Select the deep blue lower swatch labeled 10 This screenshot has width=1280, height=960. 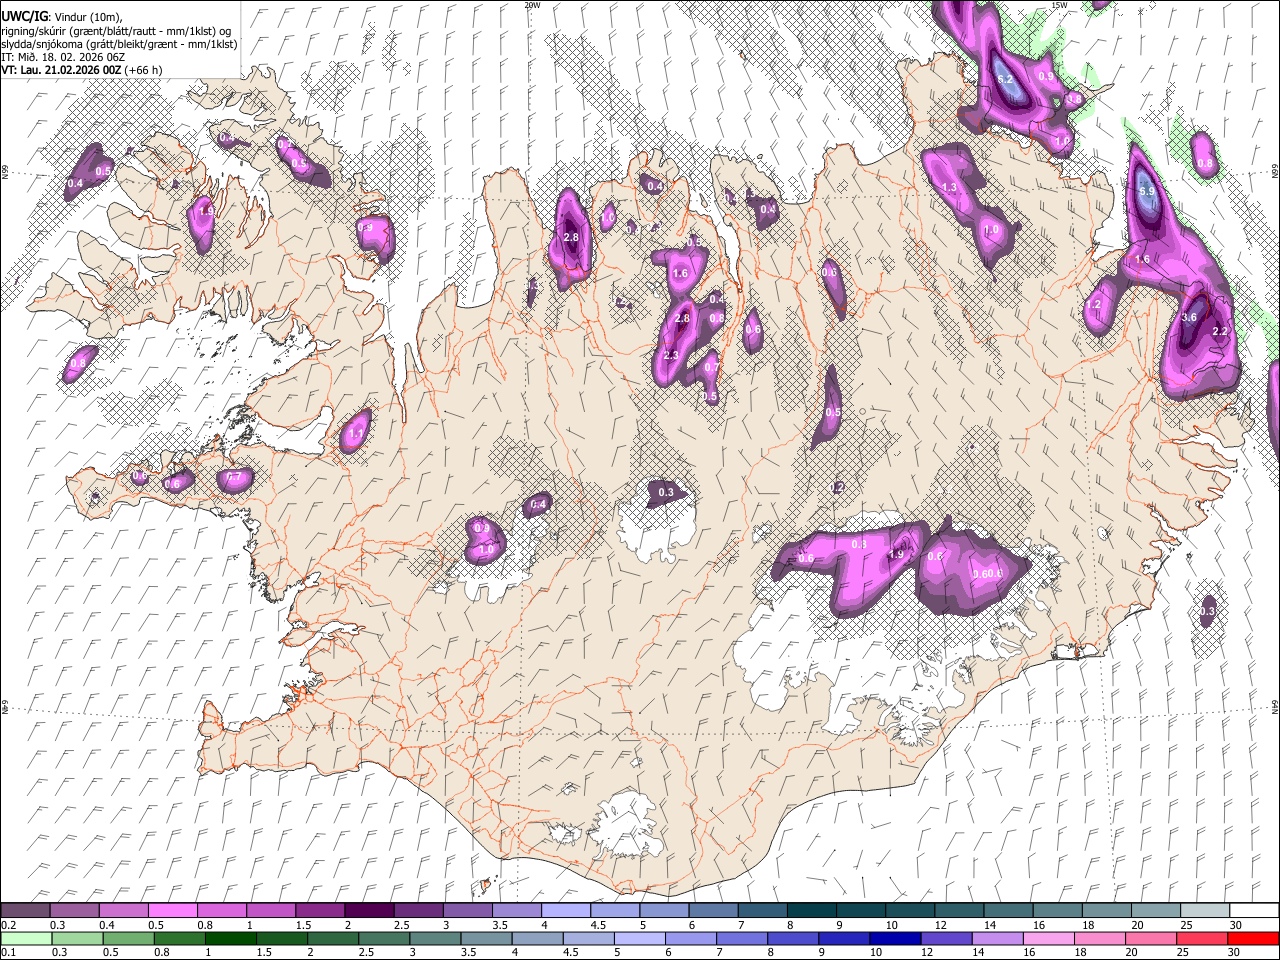[896, 938]
